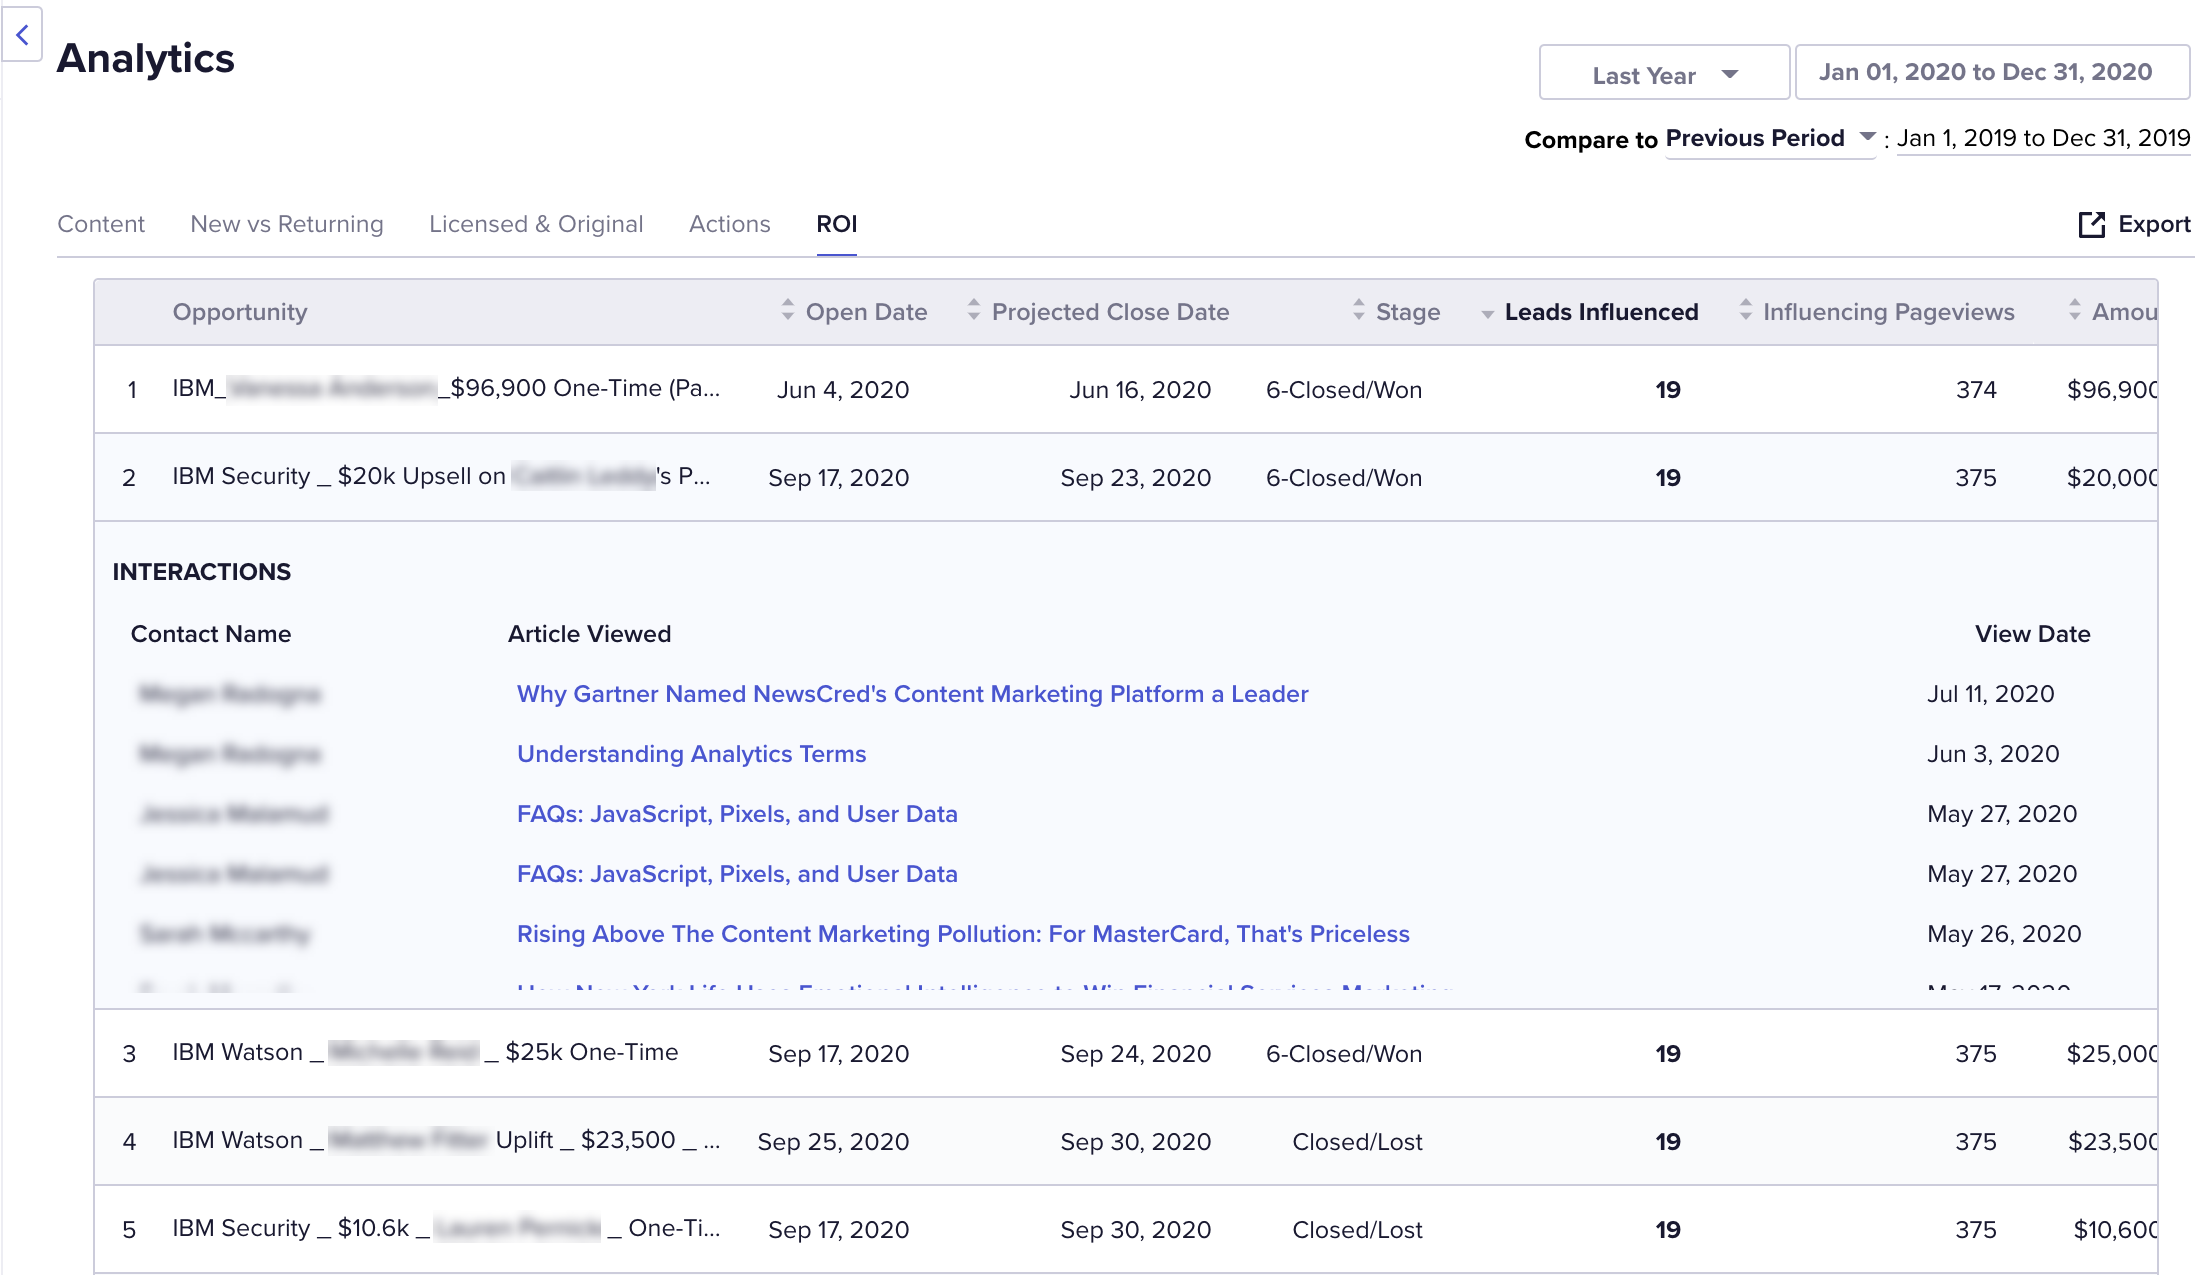Open article Why Gartner Named NewsCred's Content Marketing Platform
2196x1275 pixels.
tap(912, 694)
